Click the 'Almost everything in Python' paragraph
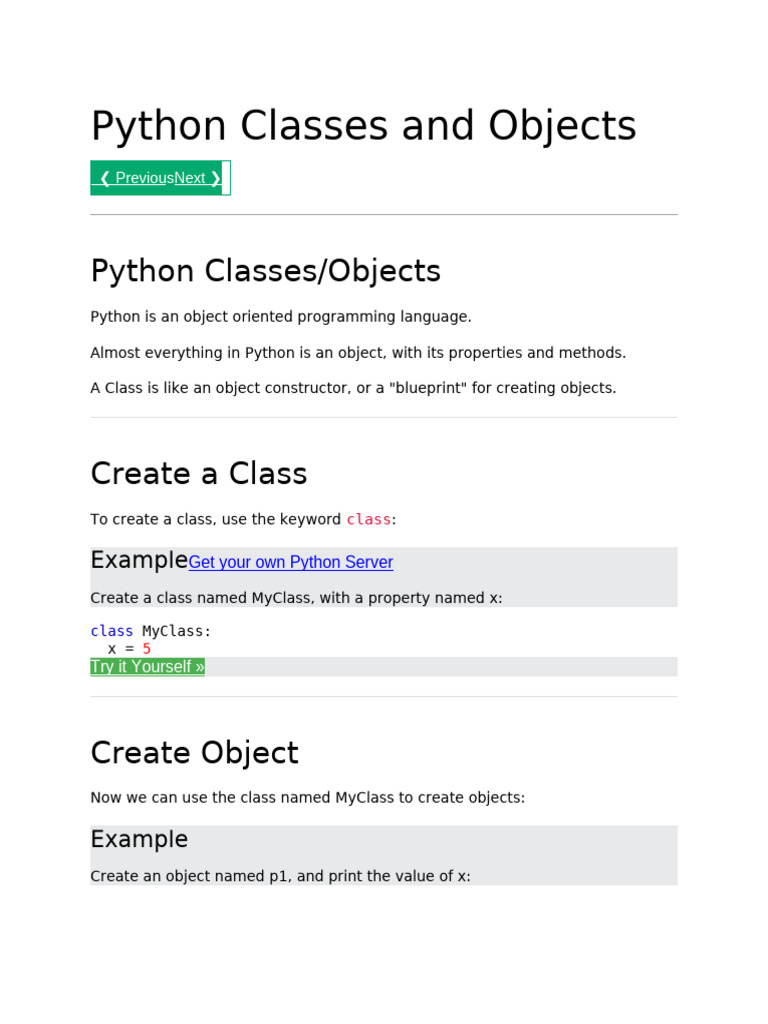This screenshot has height=1024, width=768. tap(358, 353)
